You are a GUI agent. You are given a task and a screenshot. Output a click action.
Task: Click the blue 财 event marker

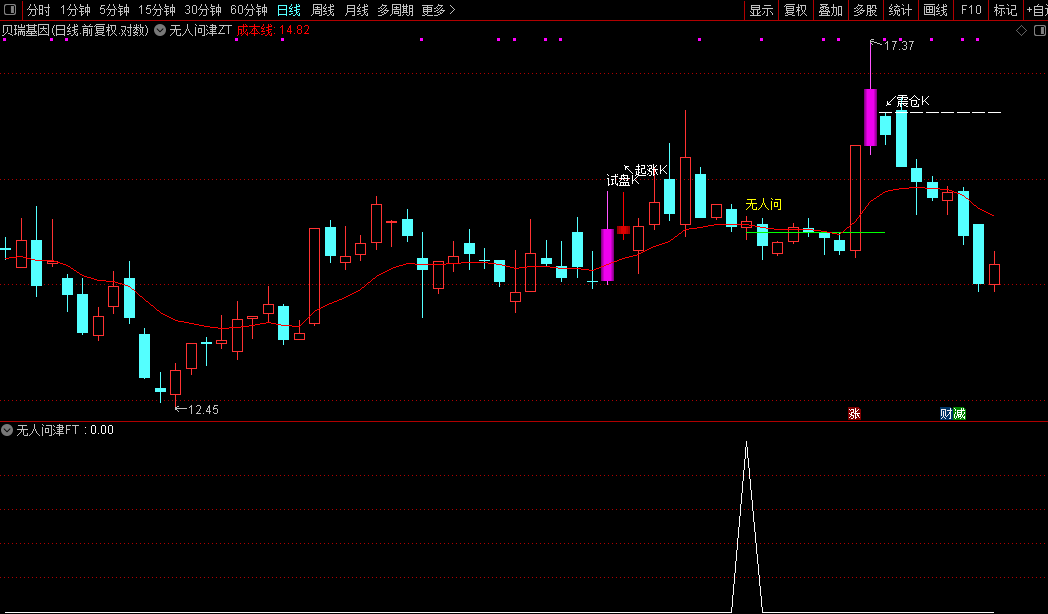click(946, 414)
